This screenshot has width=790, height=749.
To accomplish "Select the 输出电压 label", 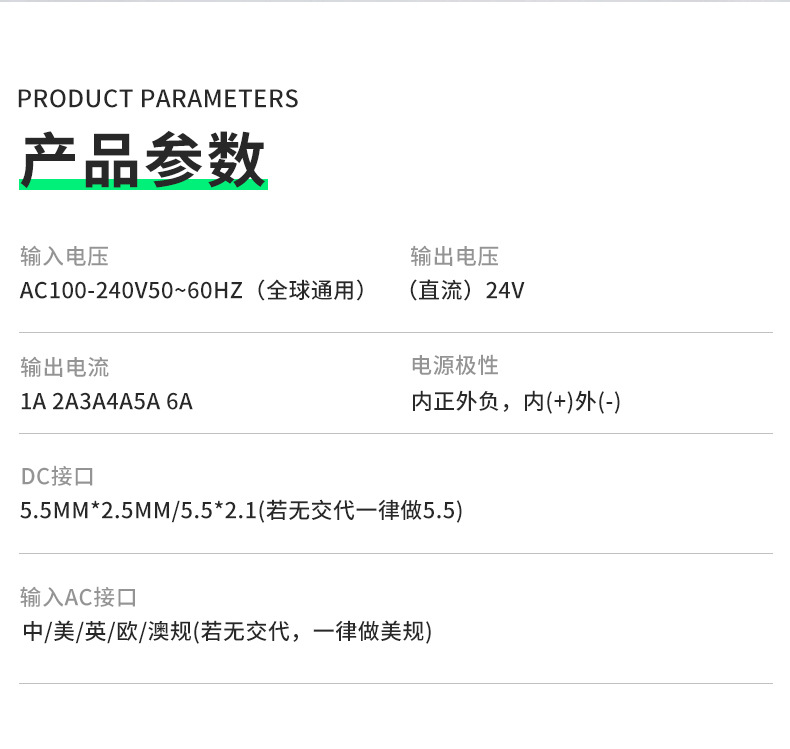I will (454, 257).
